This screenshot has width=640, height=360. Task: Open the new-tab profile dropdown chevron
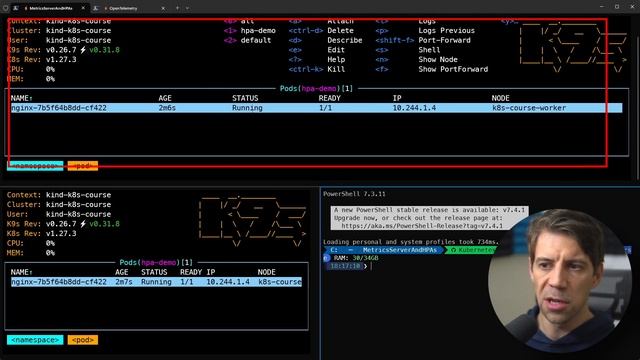click(x=187, y=8)
